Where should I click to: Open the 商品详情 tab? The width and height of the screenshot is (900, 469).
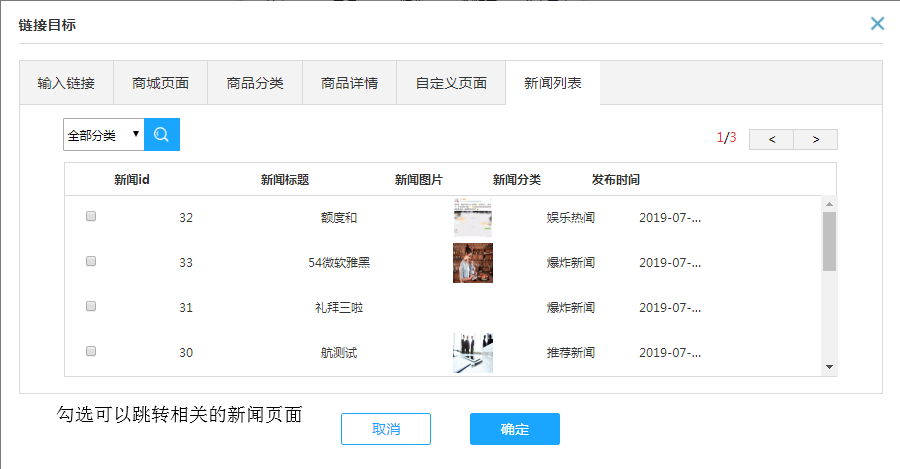(349, 83)
